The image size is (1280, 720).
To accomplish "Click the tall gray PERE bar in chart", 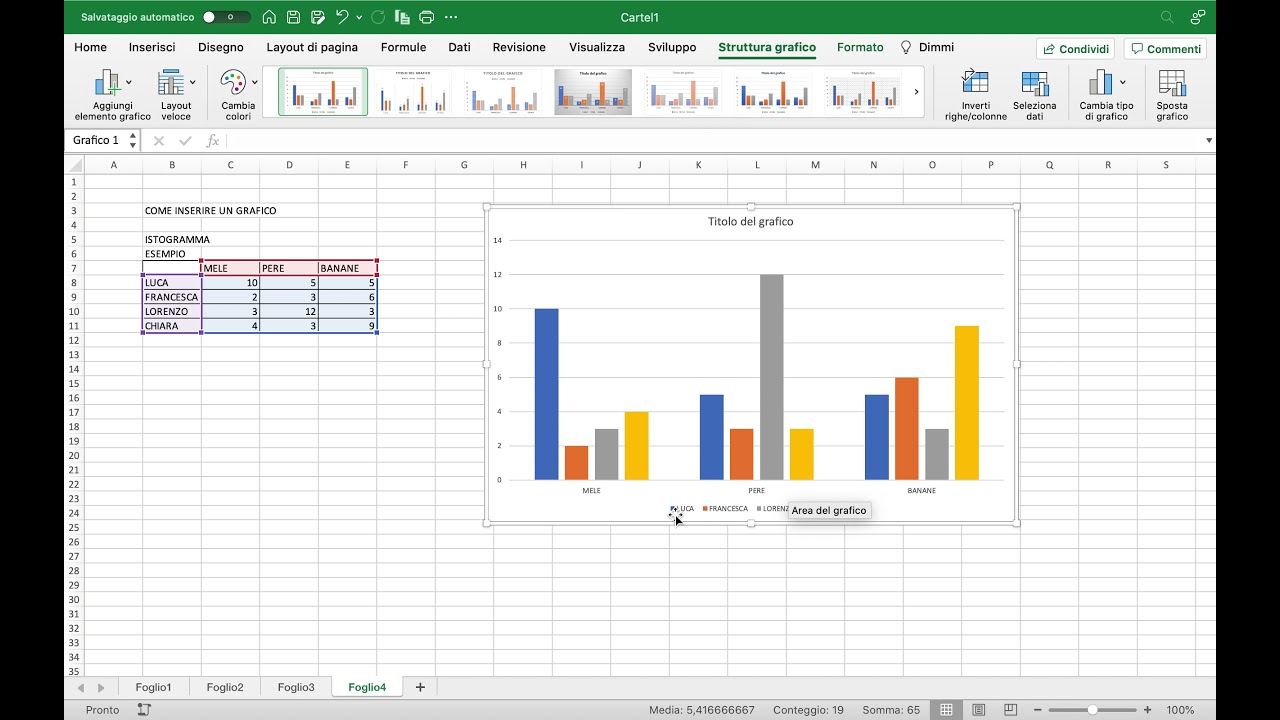I will [771, 377].
